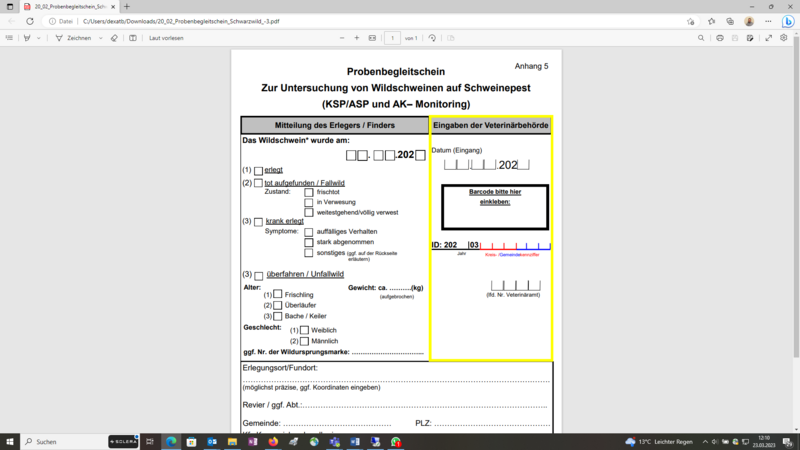Screen dimensions: 800x450
Task: Toggle page view layout icon
Action: 133,38
